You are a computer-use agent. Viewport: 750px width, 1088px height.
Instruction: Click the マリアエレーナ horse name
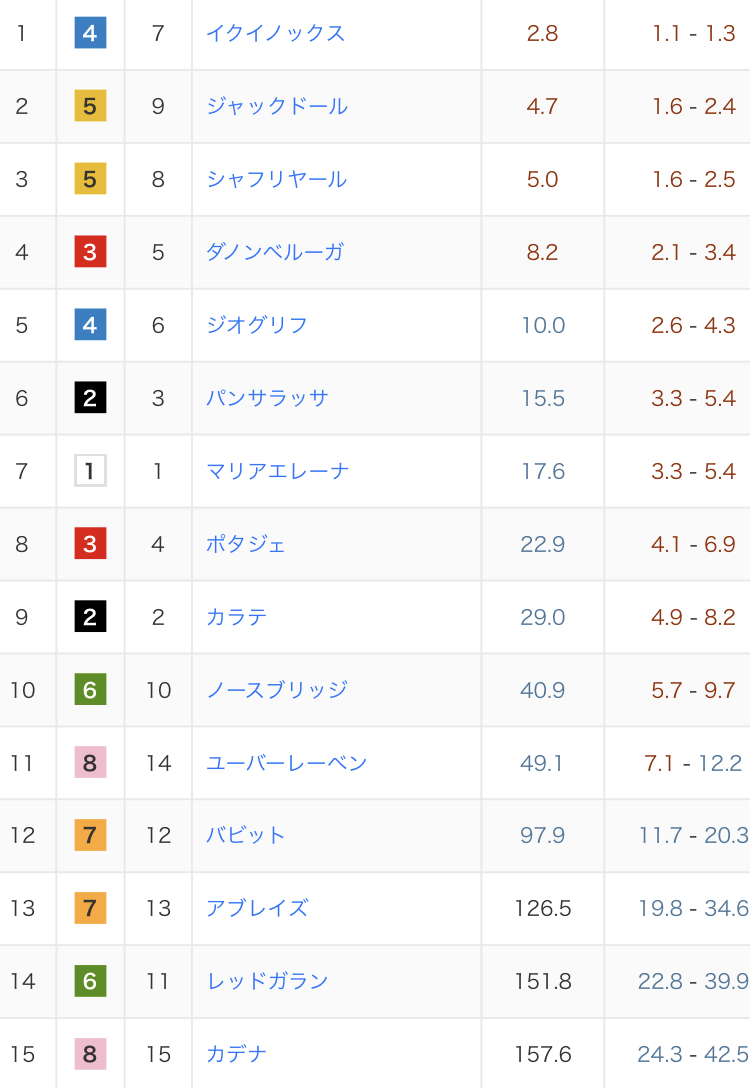(x=277, y=471)
